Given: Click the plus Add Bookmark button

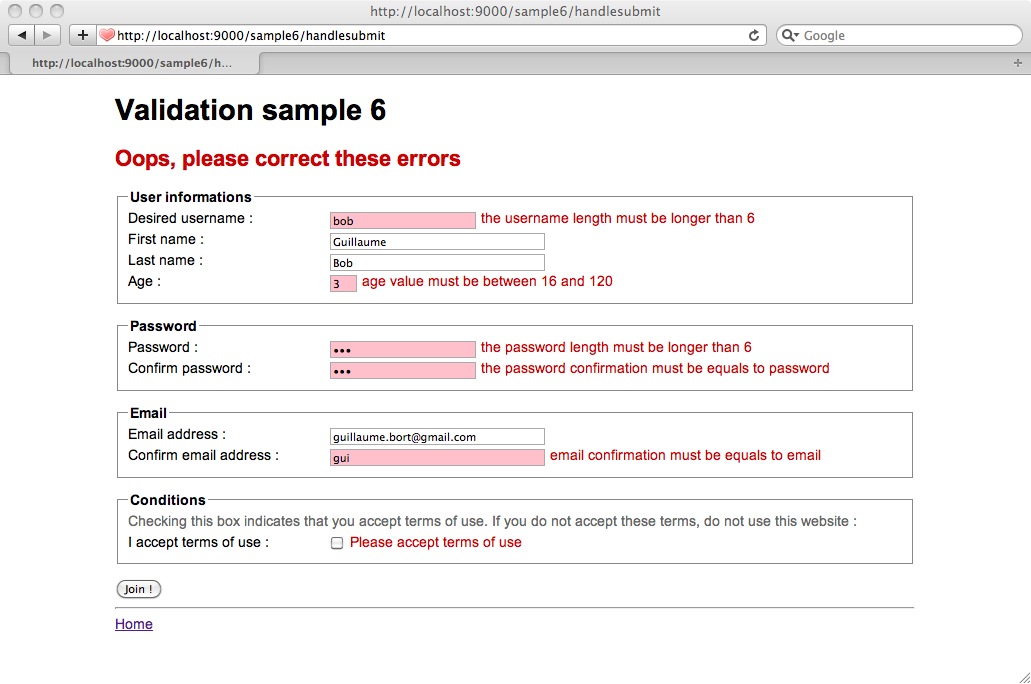Looking at the screenshot, I should 82,35.
